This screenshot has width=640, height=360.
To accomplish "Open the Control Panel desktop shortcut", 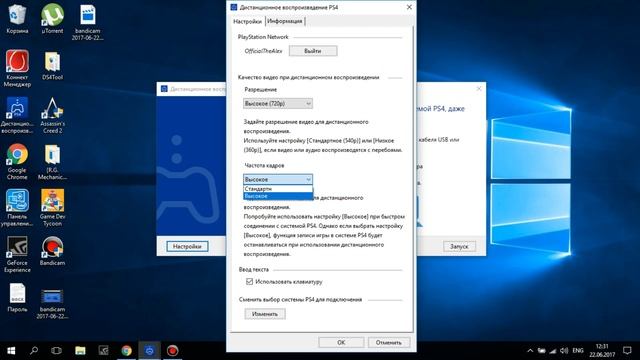I will tap(17, 208).
